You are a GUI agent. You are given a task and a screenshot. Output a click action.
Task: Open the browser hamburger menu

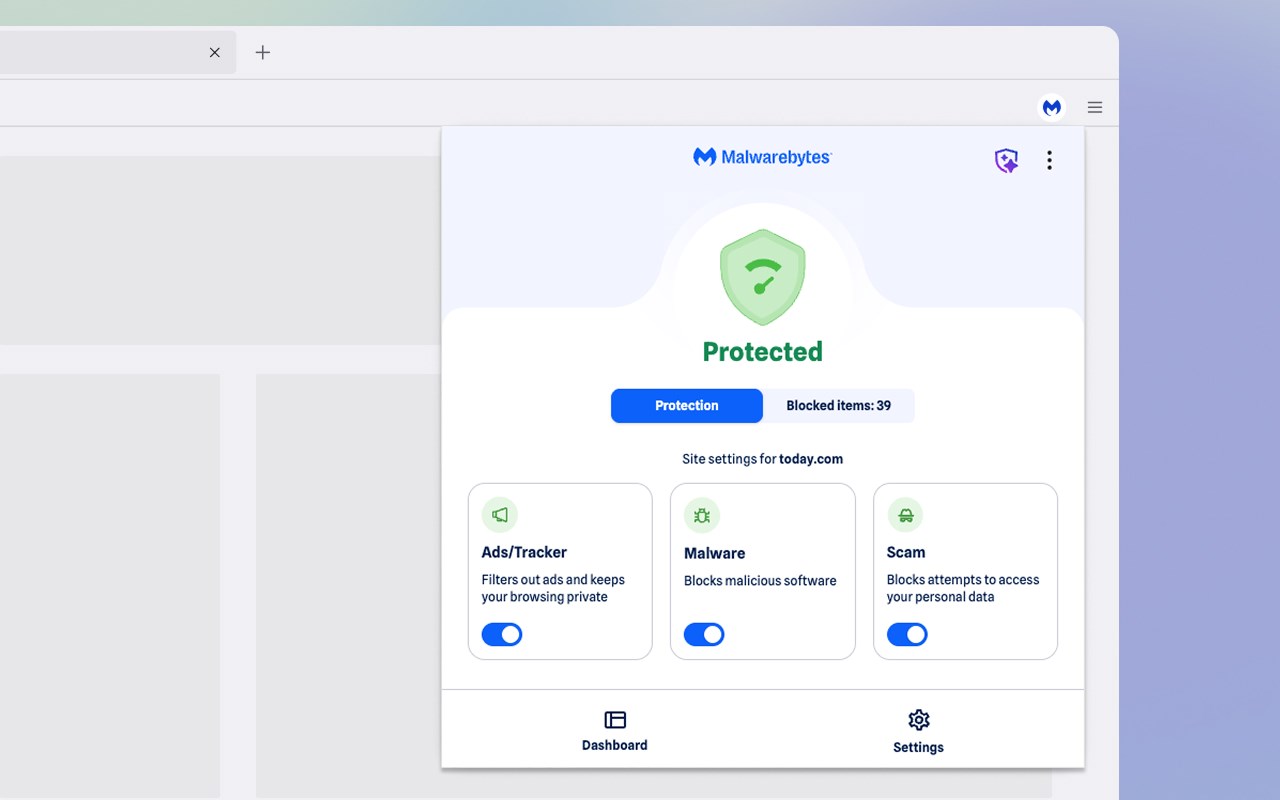(1095, 107)
